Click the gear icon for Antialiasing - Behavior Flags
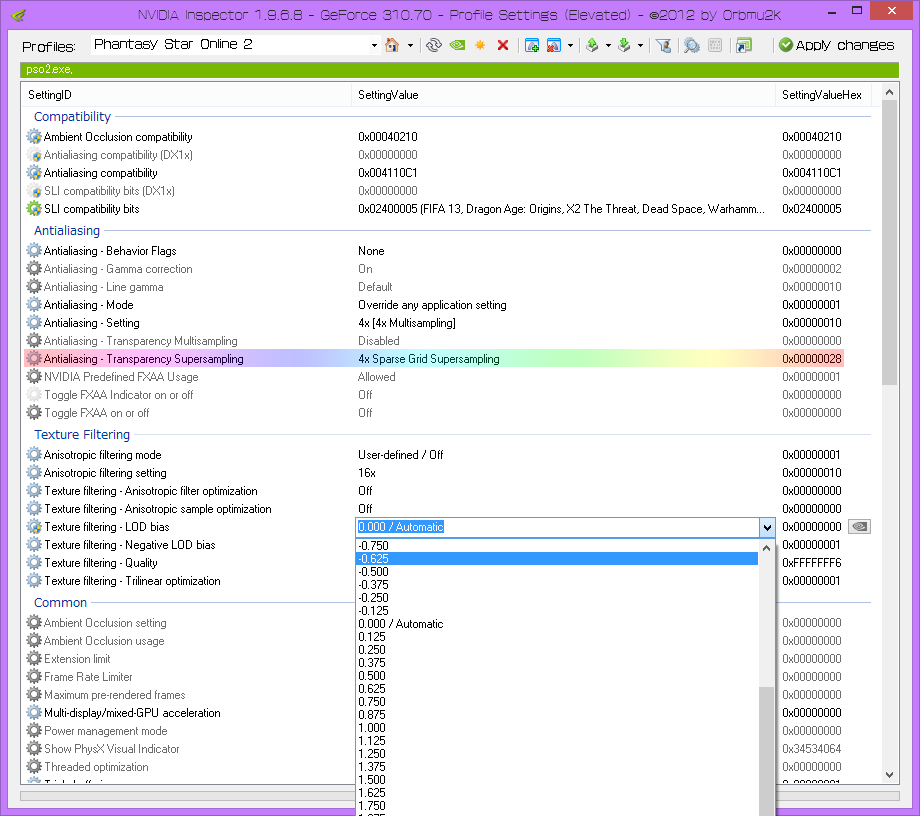 (x=34, y=250)
